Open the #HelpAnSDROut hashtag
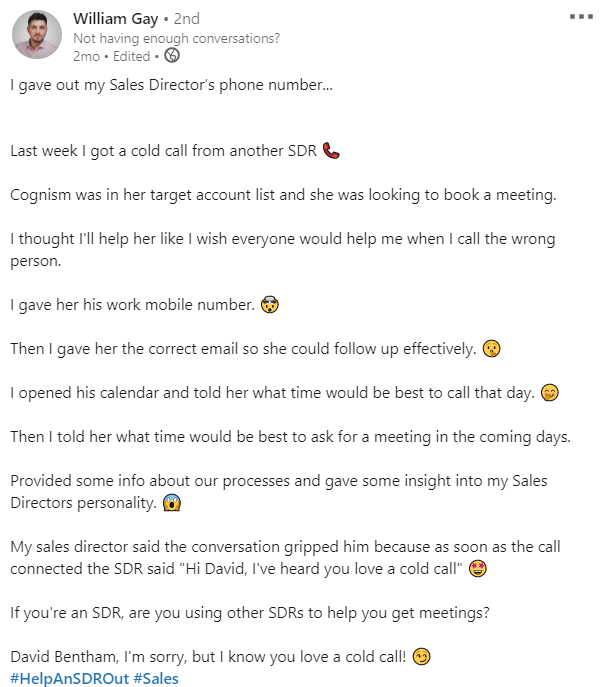 coord(69,679)
